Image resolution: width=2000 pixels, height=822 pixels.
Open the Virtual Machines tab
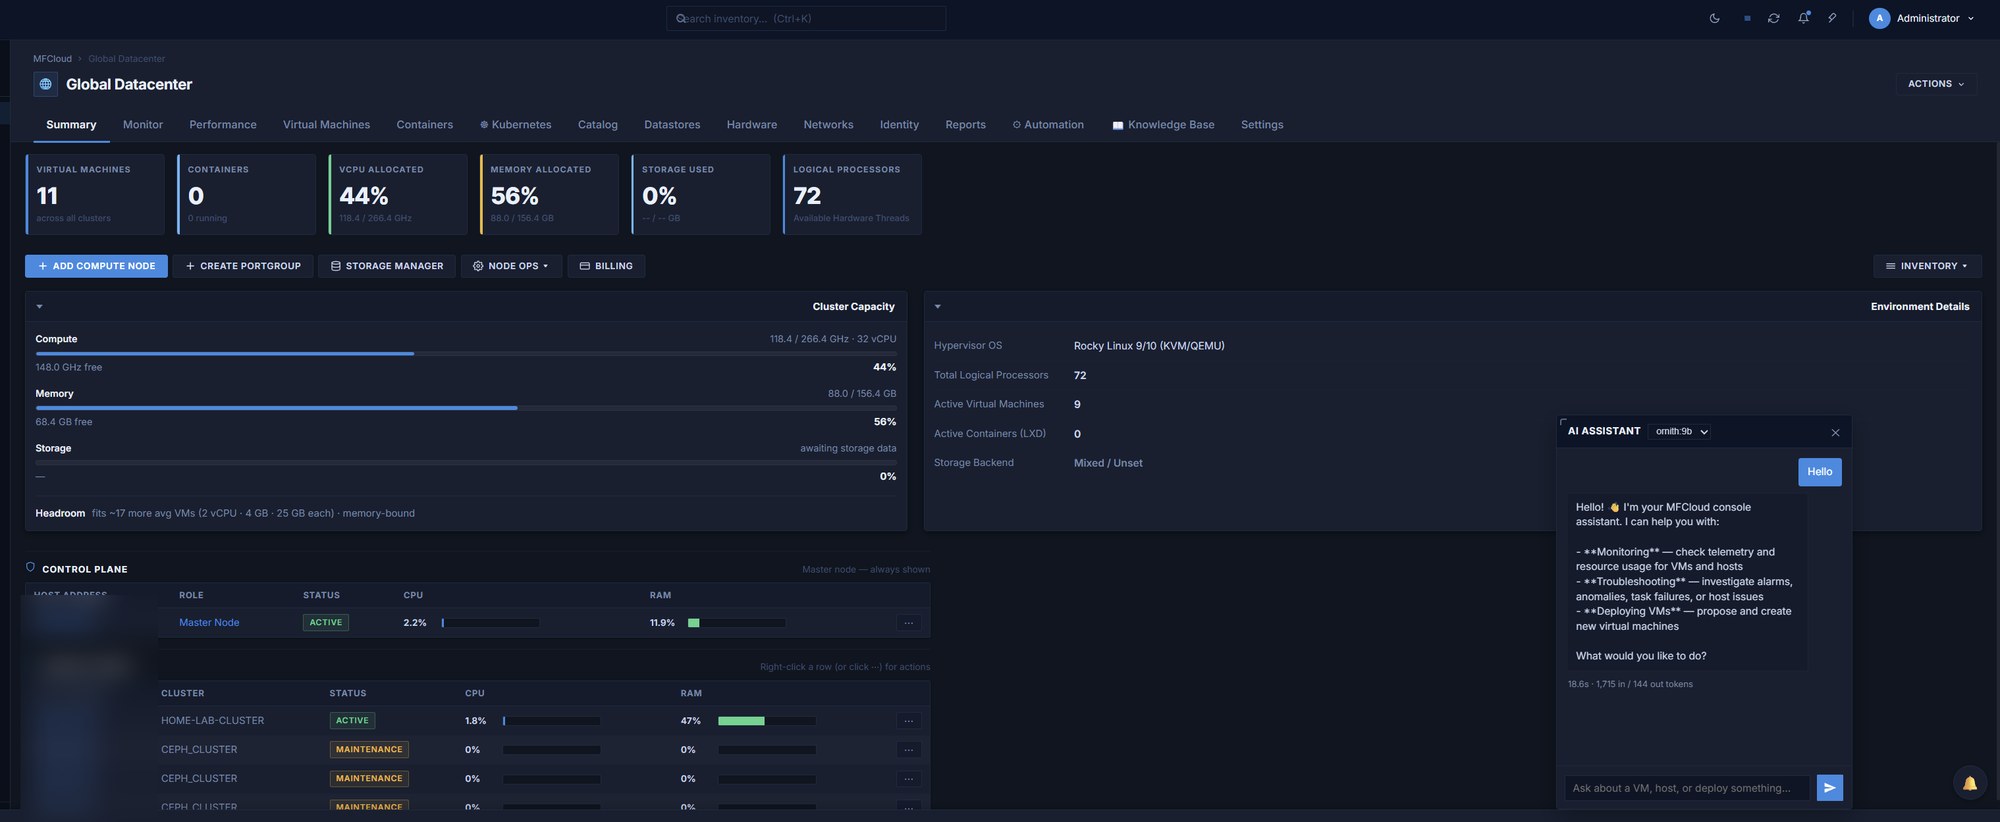326,125
